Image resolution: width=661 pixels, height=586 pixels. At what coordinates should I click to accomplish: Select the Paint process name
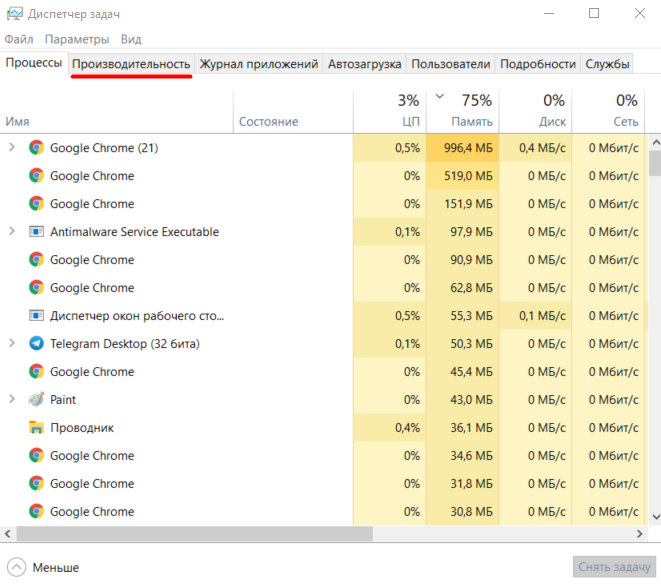[x=63, y=400]
